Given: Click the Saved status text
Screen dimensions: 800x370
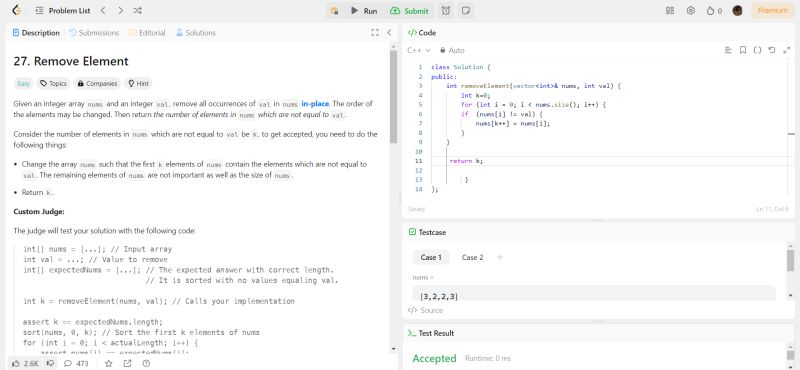Looking at the screenshot, I should (416, 209).
